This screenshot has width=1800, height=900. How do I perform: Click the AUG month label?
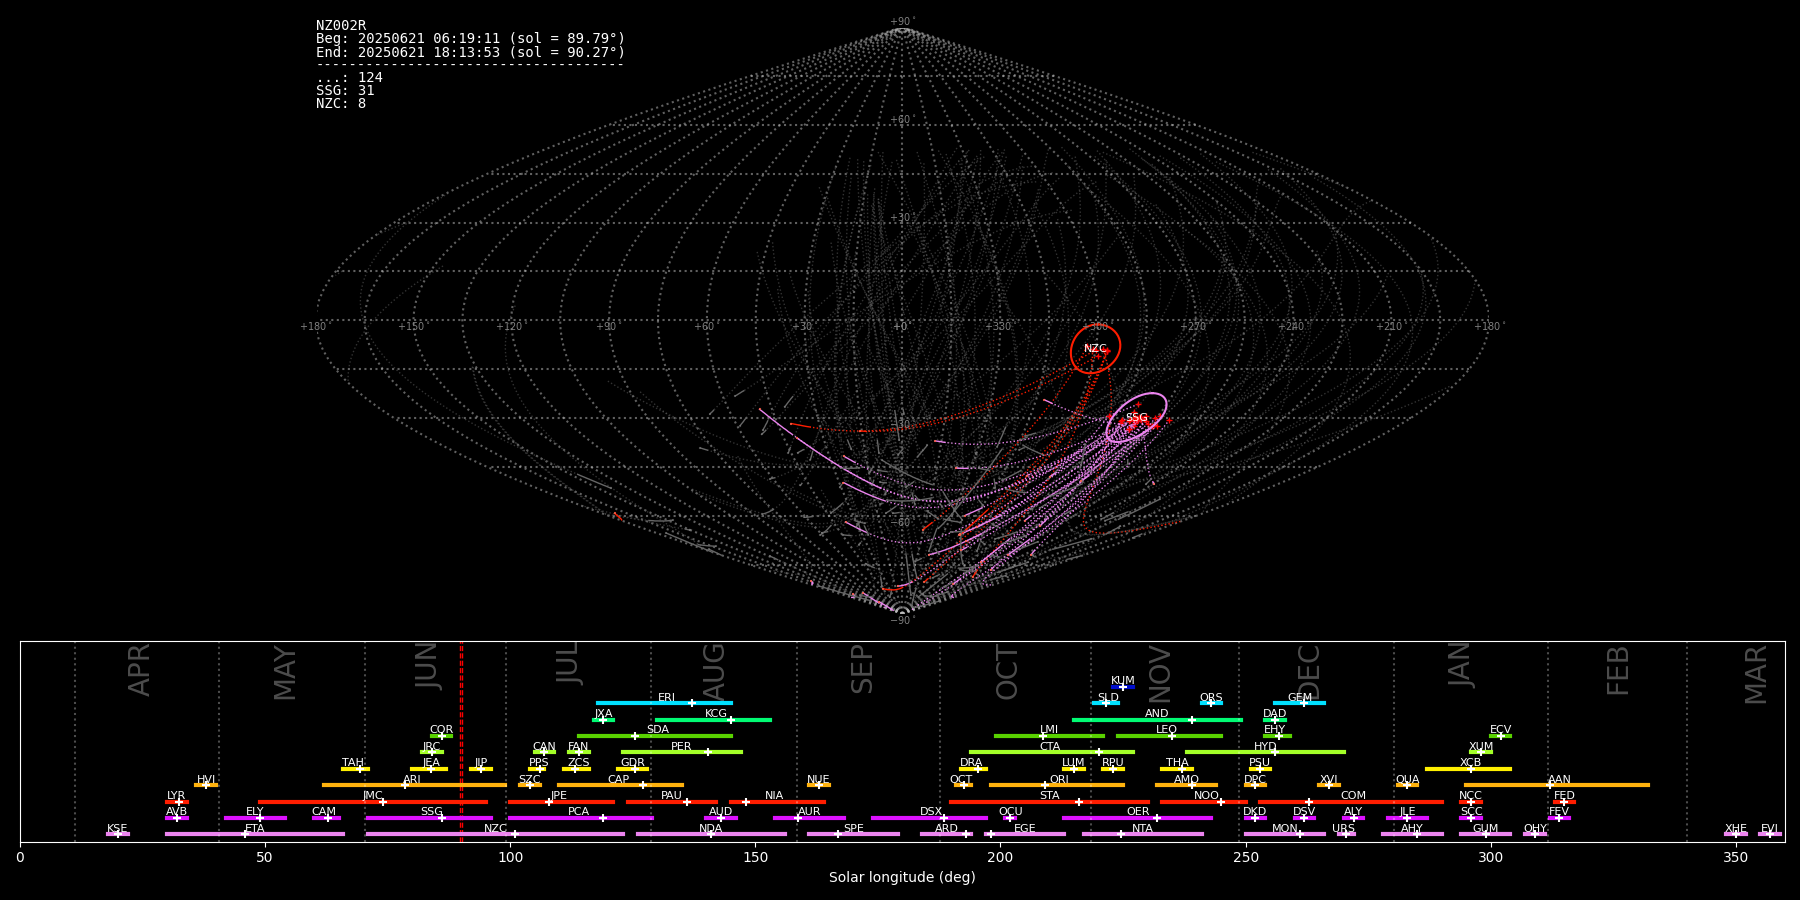pyautogui.click(x=714, y=672)
